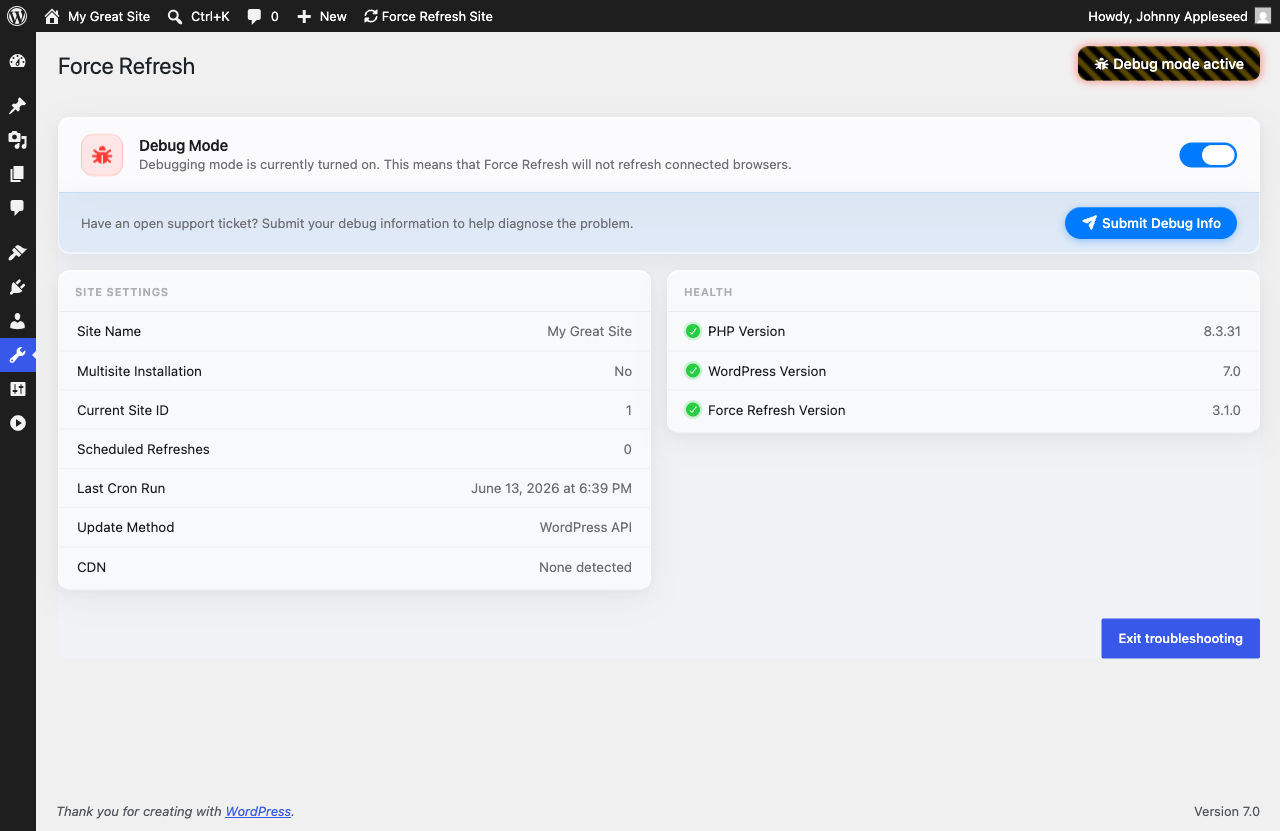Click the Force Refresh Version value 3.1.0
The width and height of the screenshot is (1280, 831).
click(1226, 410)
